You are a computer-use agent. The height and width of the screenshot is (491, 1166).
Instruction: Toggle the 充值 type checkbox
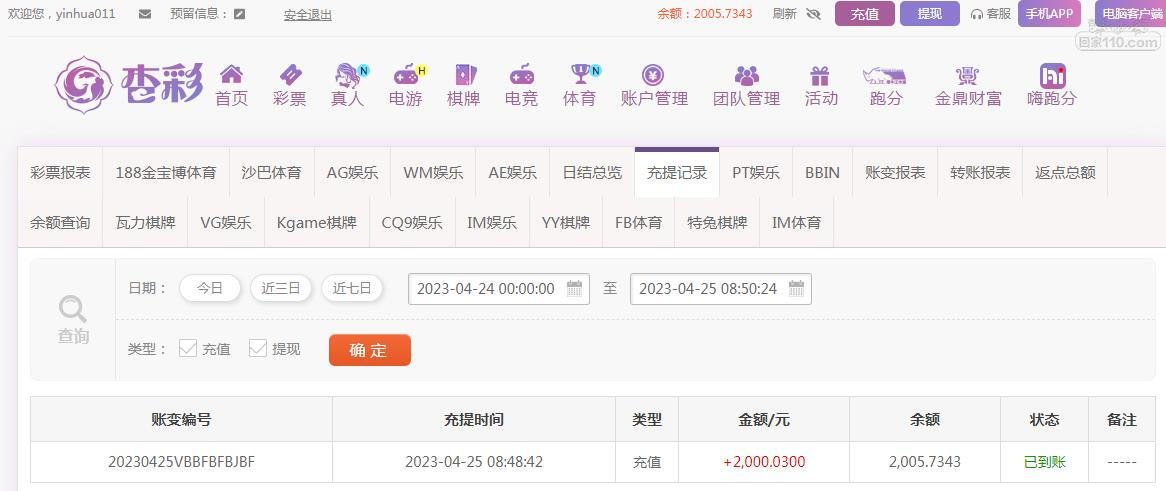[188, 348]
